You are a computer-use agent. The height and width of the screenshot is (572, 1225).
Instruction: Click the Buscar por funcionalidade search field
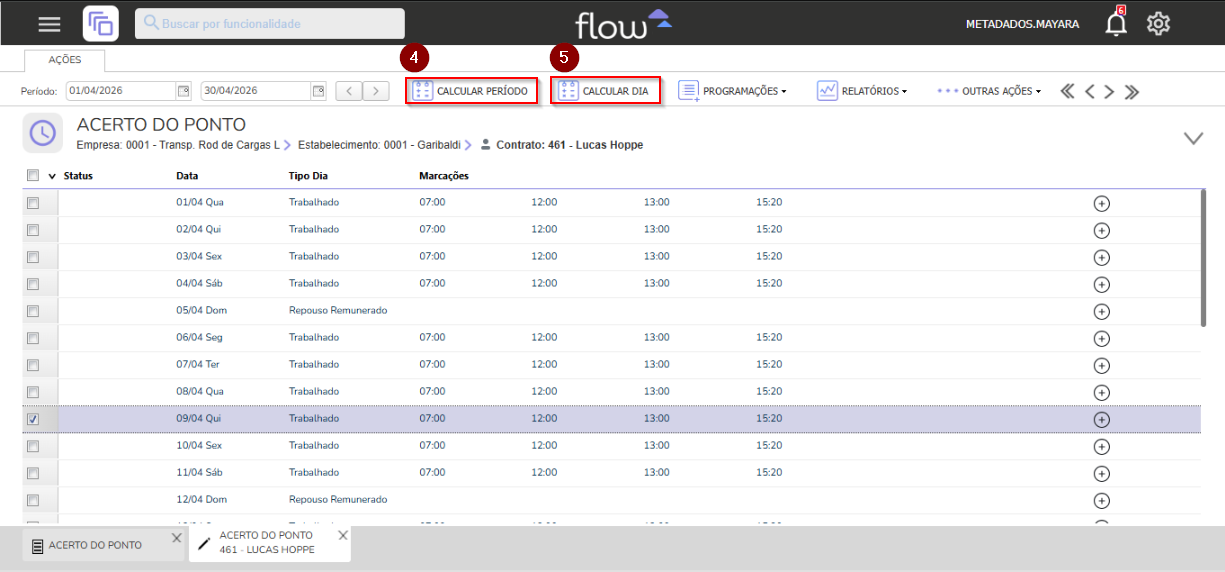pos(270,23)
